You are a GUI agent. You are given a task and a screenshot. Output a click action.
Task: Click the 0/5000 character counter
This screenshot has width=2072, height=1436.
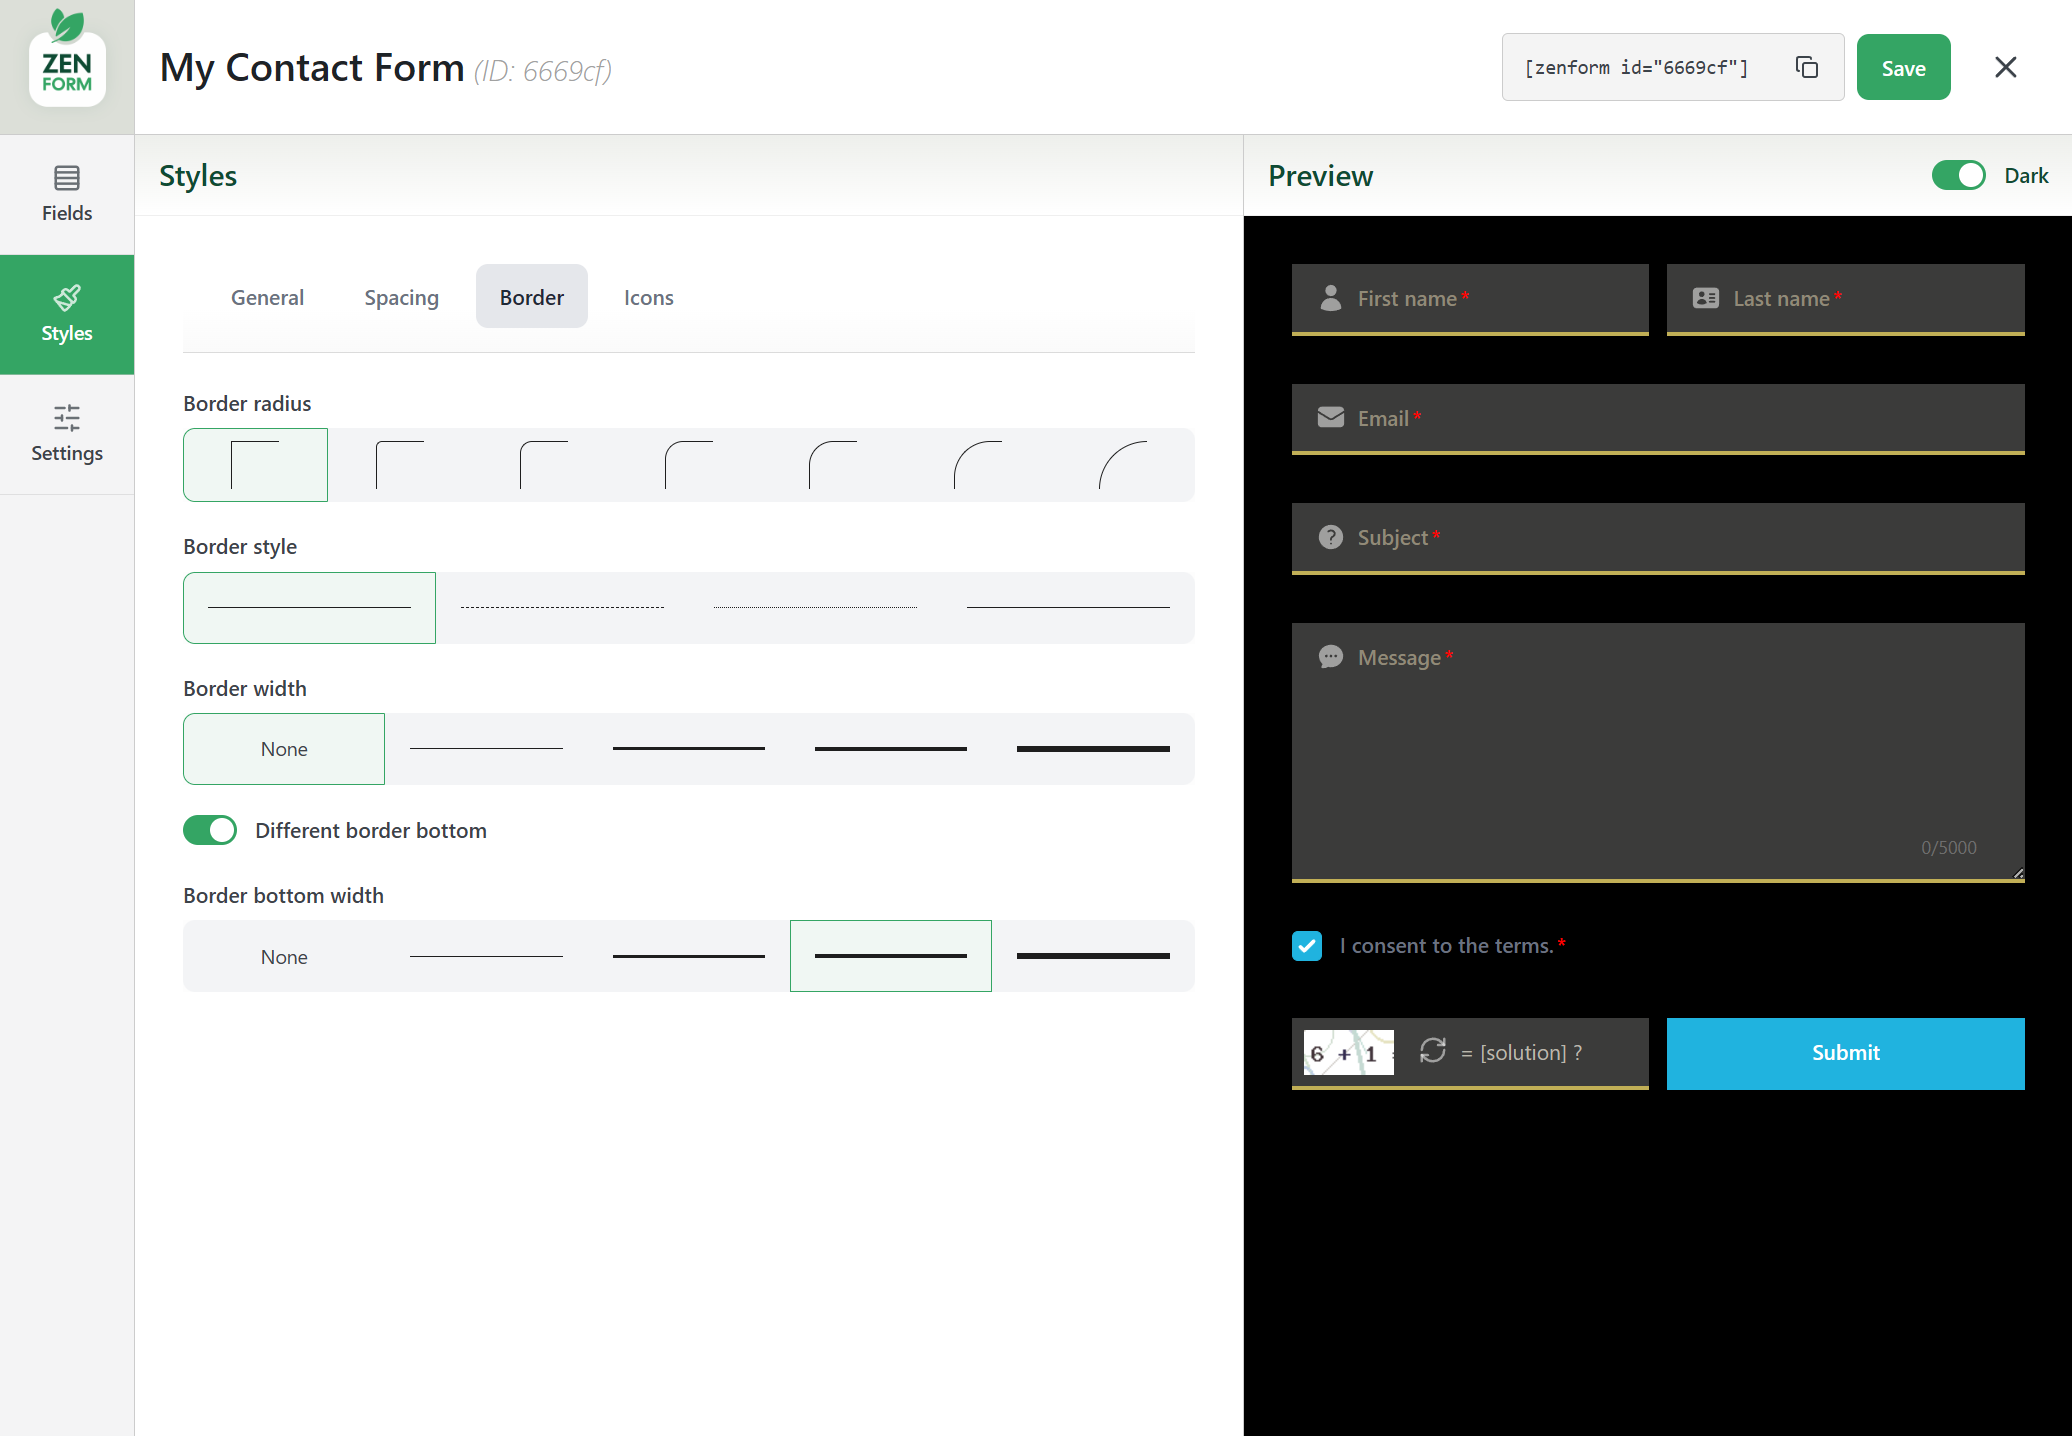1948,847
